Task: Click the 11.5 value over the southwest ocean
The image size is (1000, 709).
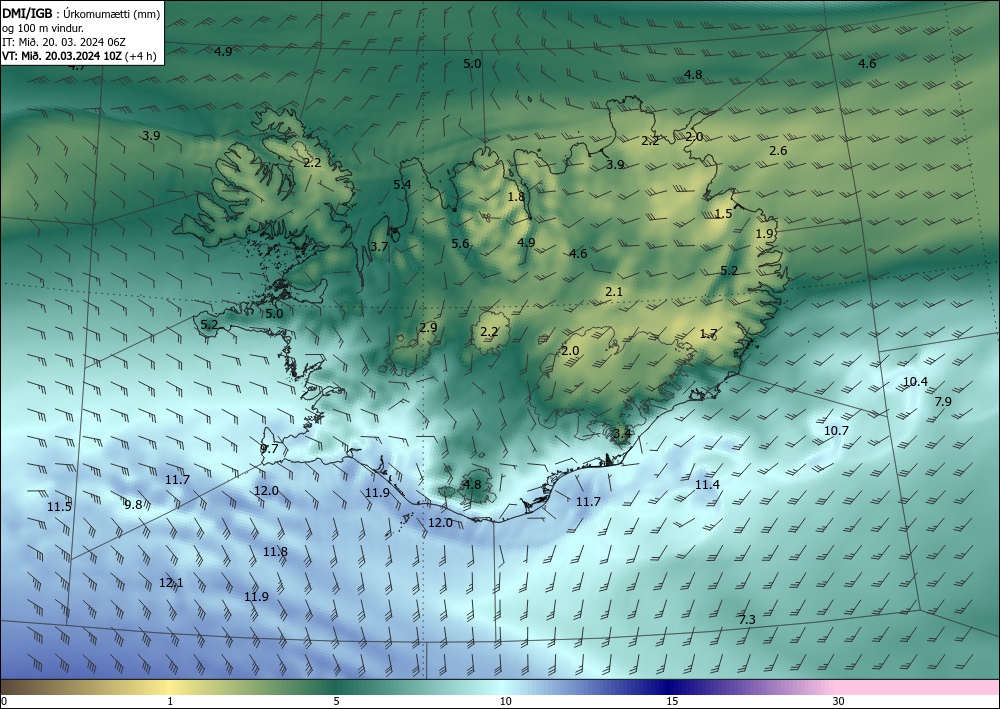Action: pos(59,507)
